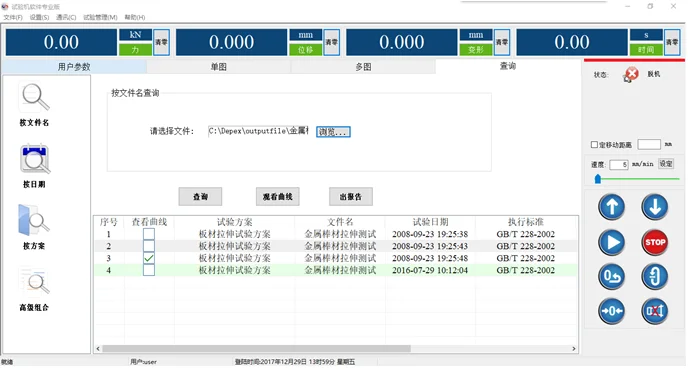Click the 查看曲线 column header
This screenshot has height=370, width=688.
(x=149, y=222)
